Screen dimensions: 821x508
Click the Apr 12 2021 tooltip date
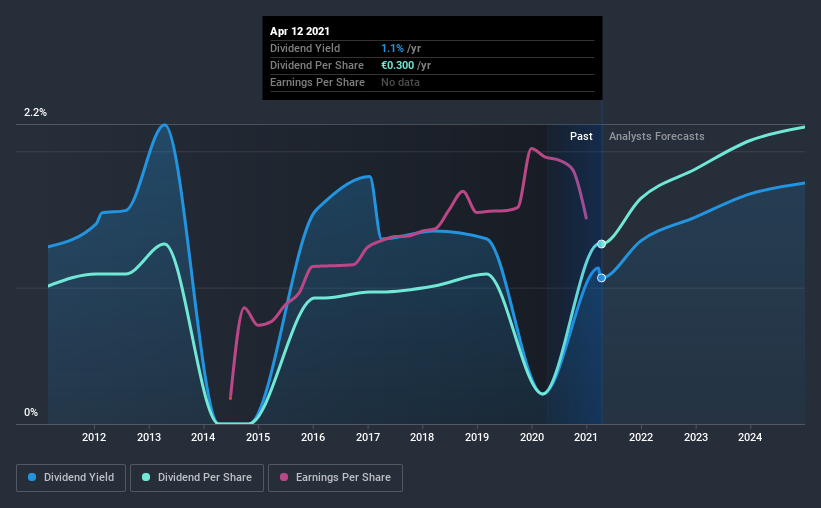point(300,31)
